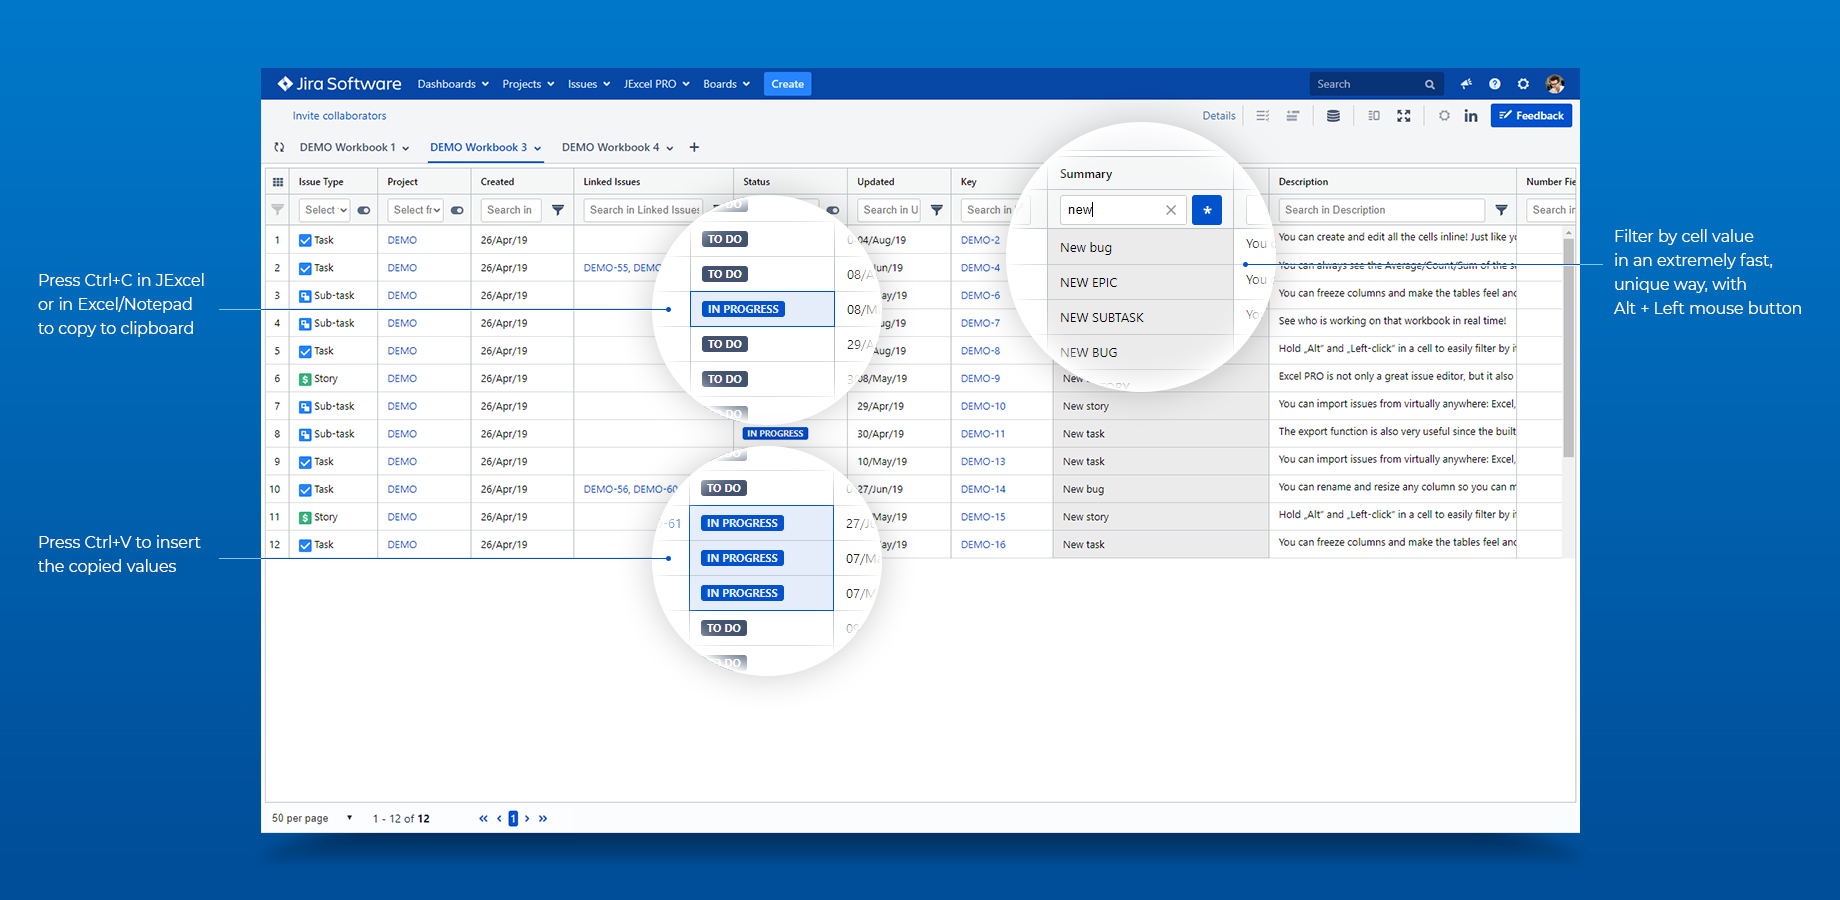The height and width of the screenshot is (900, 1840).
Task: Click the Task checkbox icon in row 2
Action: coord(305,268)
